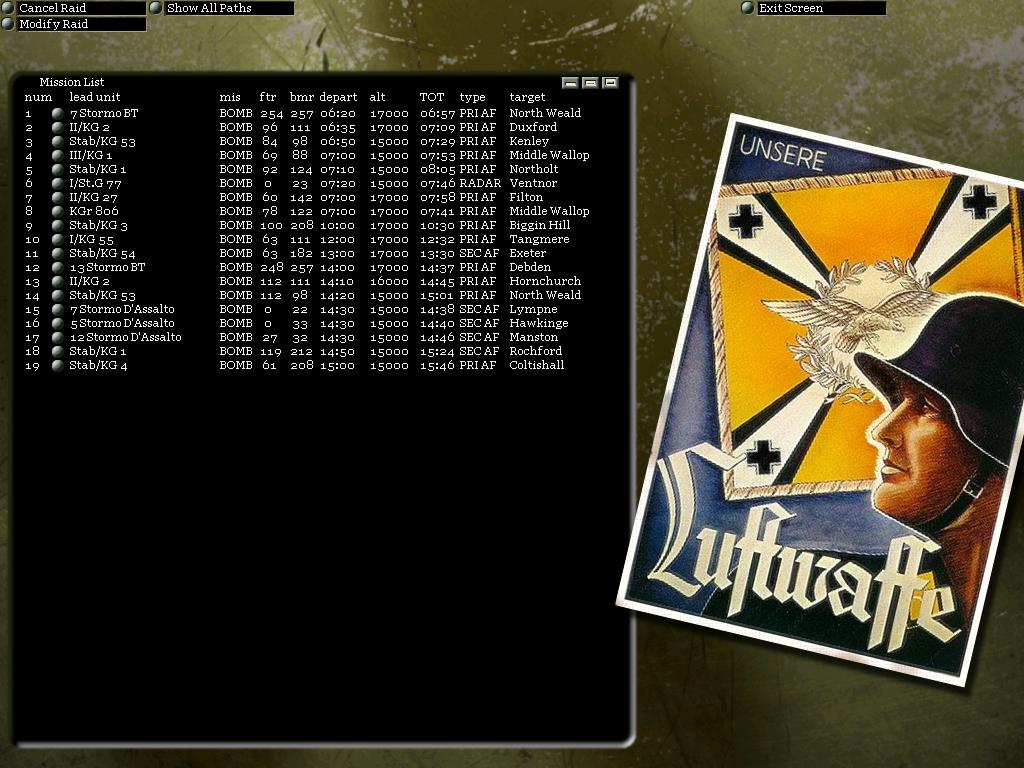The height and width of the screenshot is (768, 1024).
Task: Click target 'Filton'
Action: pyautogui.click(x=526, y=198)
